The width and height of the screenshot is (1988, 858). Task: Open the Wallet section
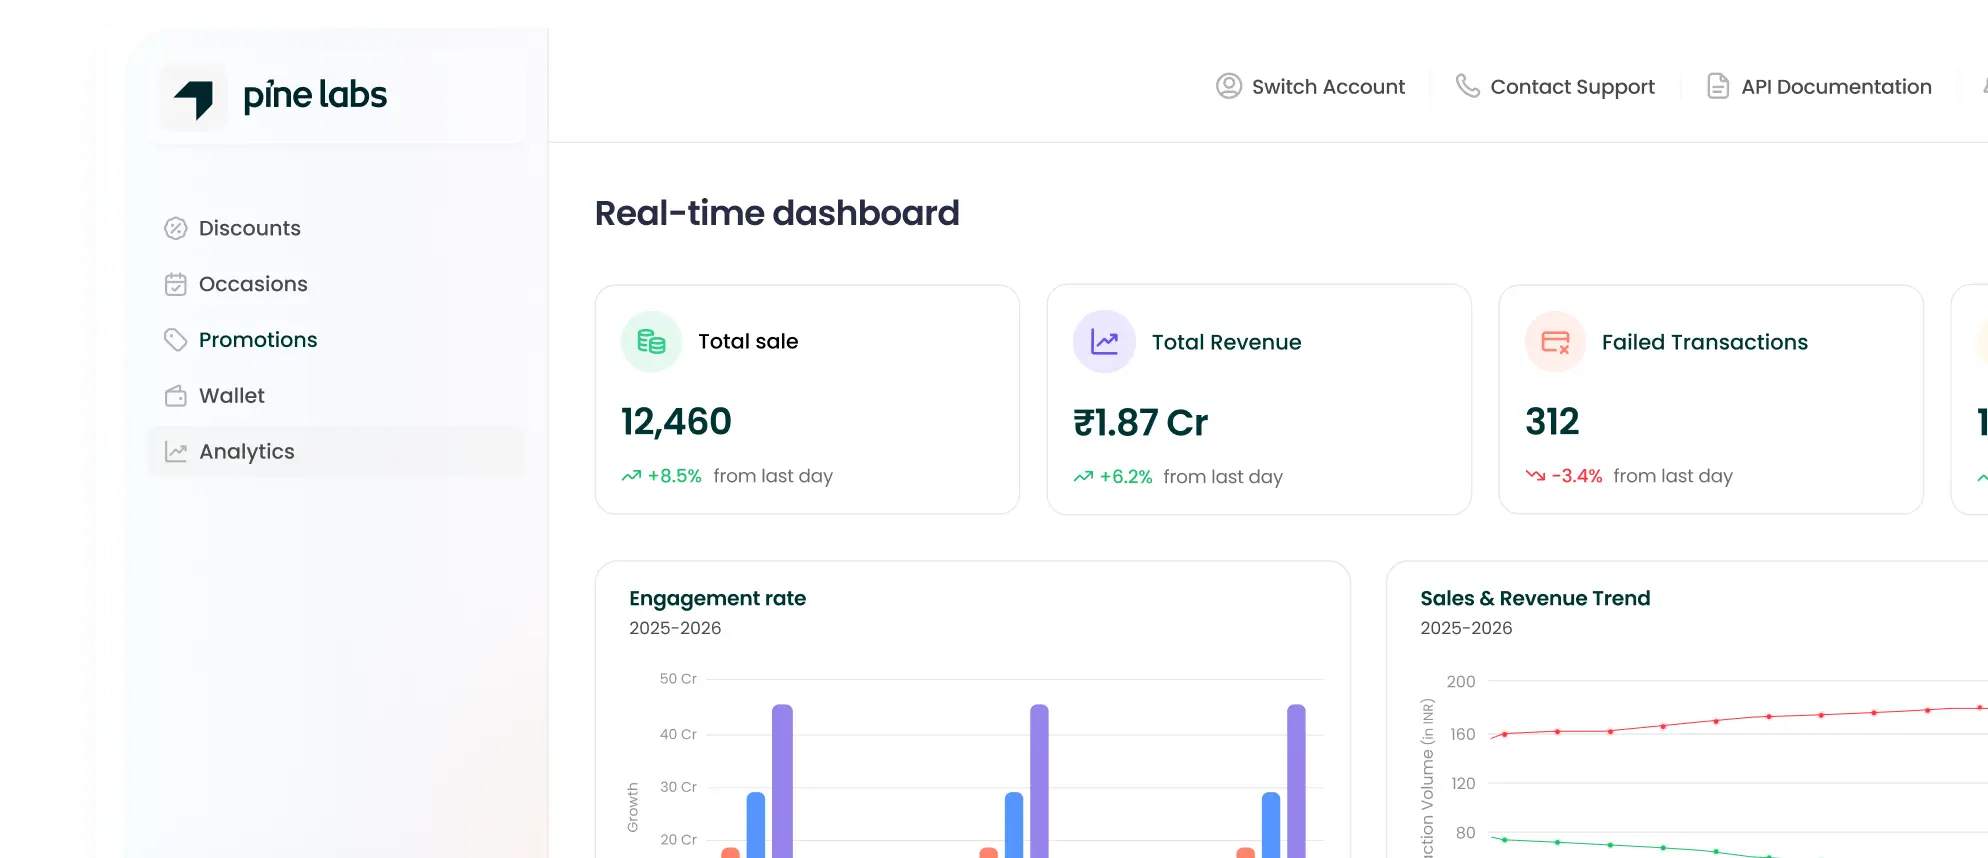pos(336,396)
